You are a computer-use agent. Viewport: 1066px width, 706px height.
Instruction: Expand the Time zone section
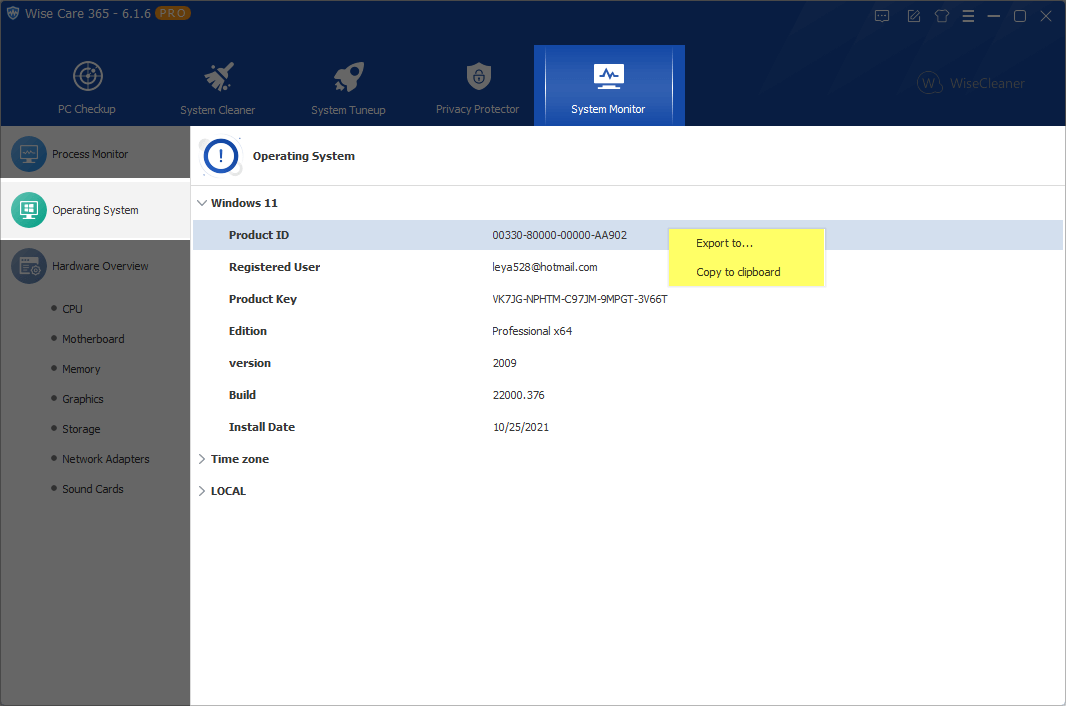202,459
